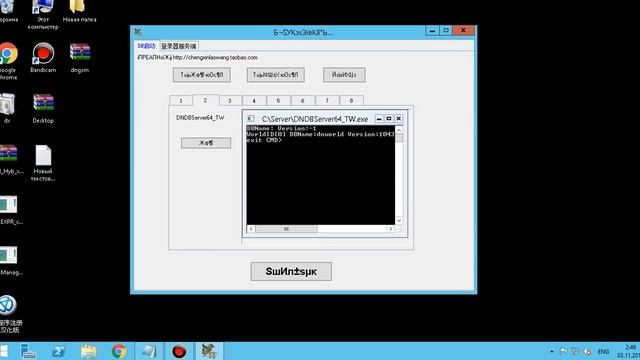Viewport: 640px width, 360px height.
Task: Open Action Center flag tray icon
Action: pyautogui.click(x=564, y=351)
